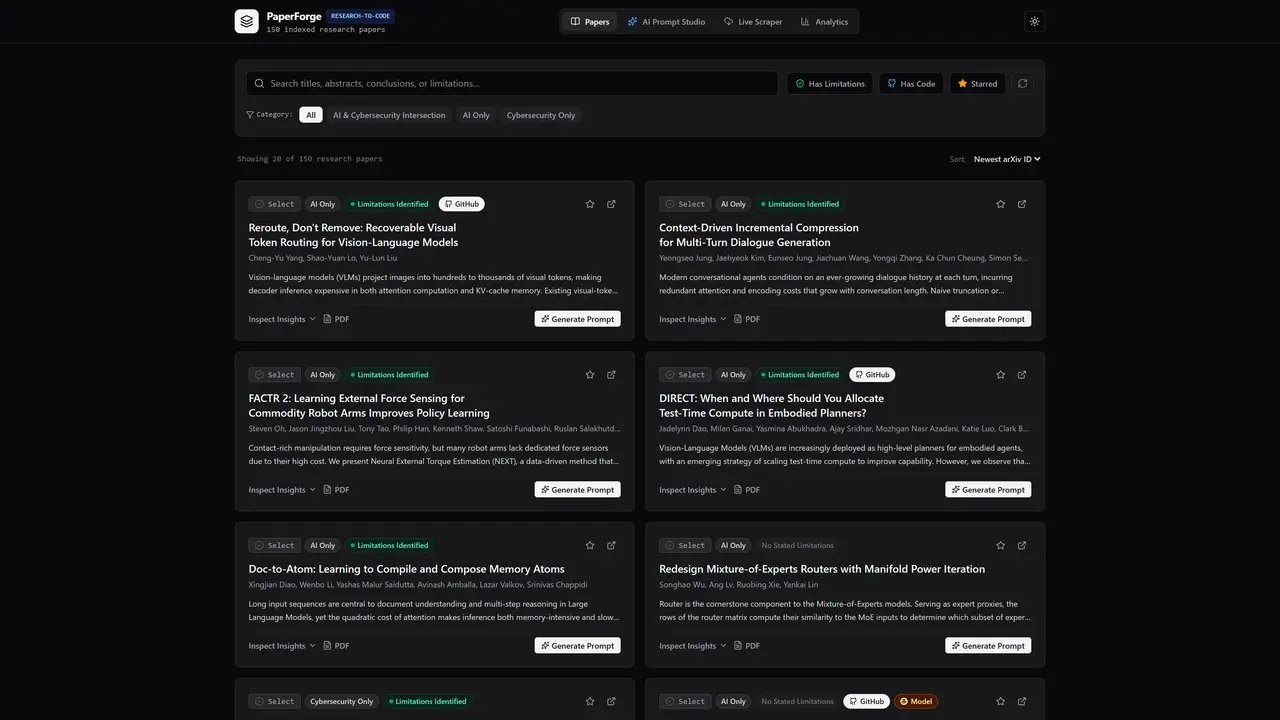Screen dimensions: 1280x720
Task: Star the Redesign Mixture-of-Experts Routers paper
Action: pyautogui.click(x=1000, y=546)
